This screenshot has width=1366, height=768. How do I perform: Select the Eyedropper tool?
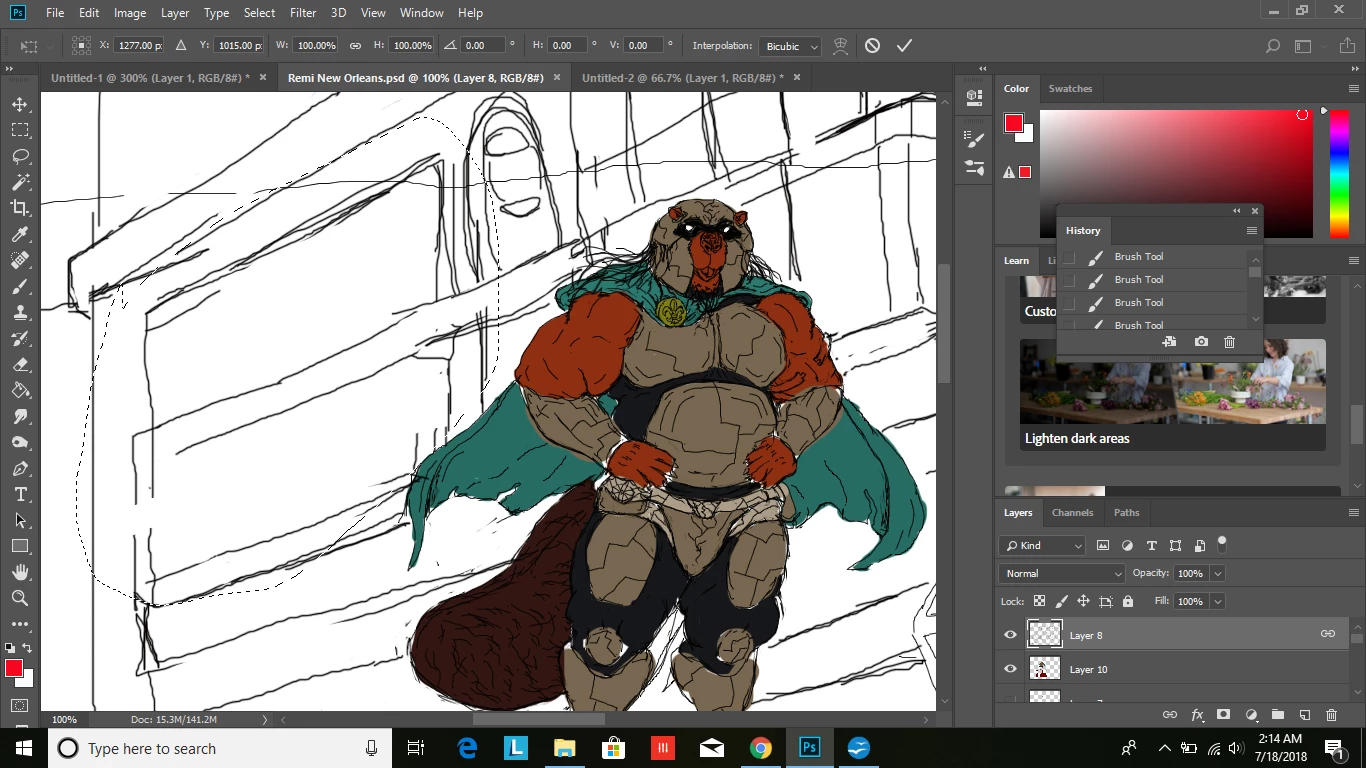point(20,234)
